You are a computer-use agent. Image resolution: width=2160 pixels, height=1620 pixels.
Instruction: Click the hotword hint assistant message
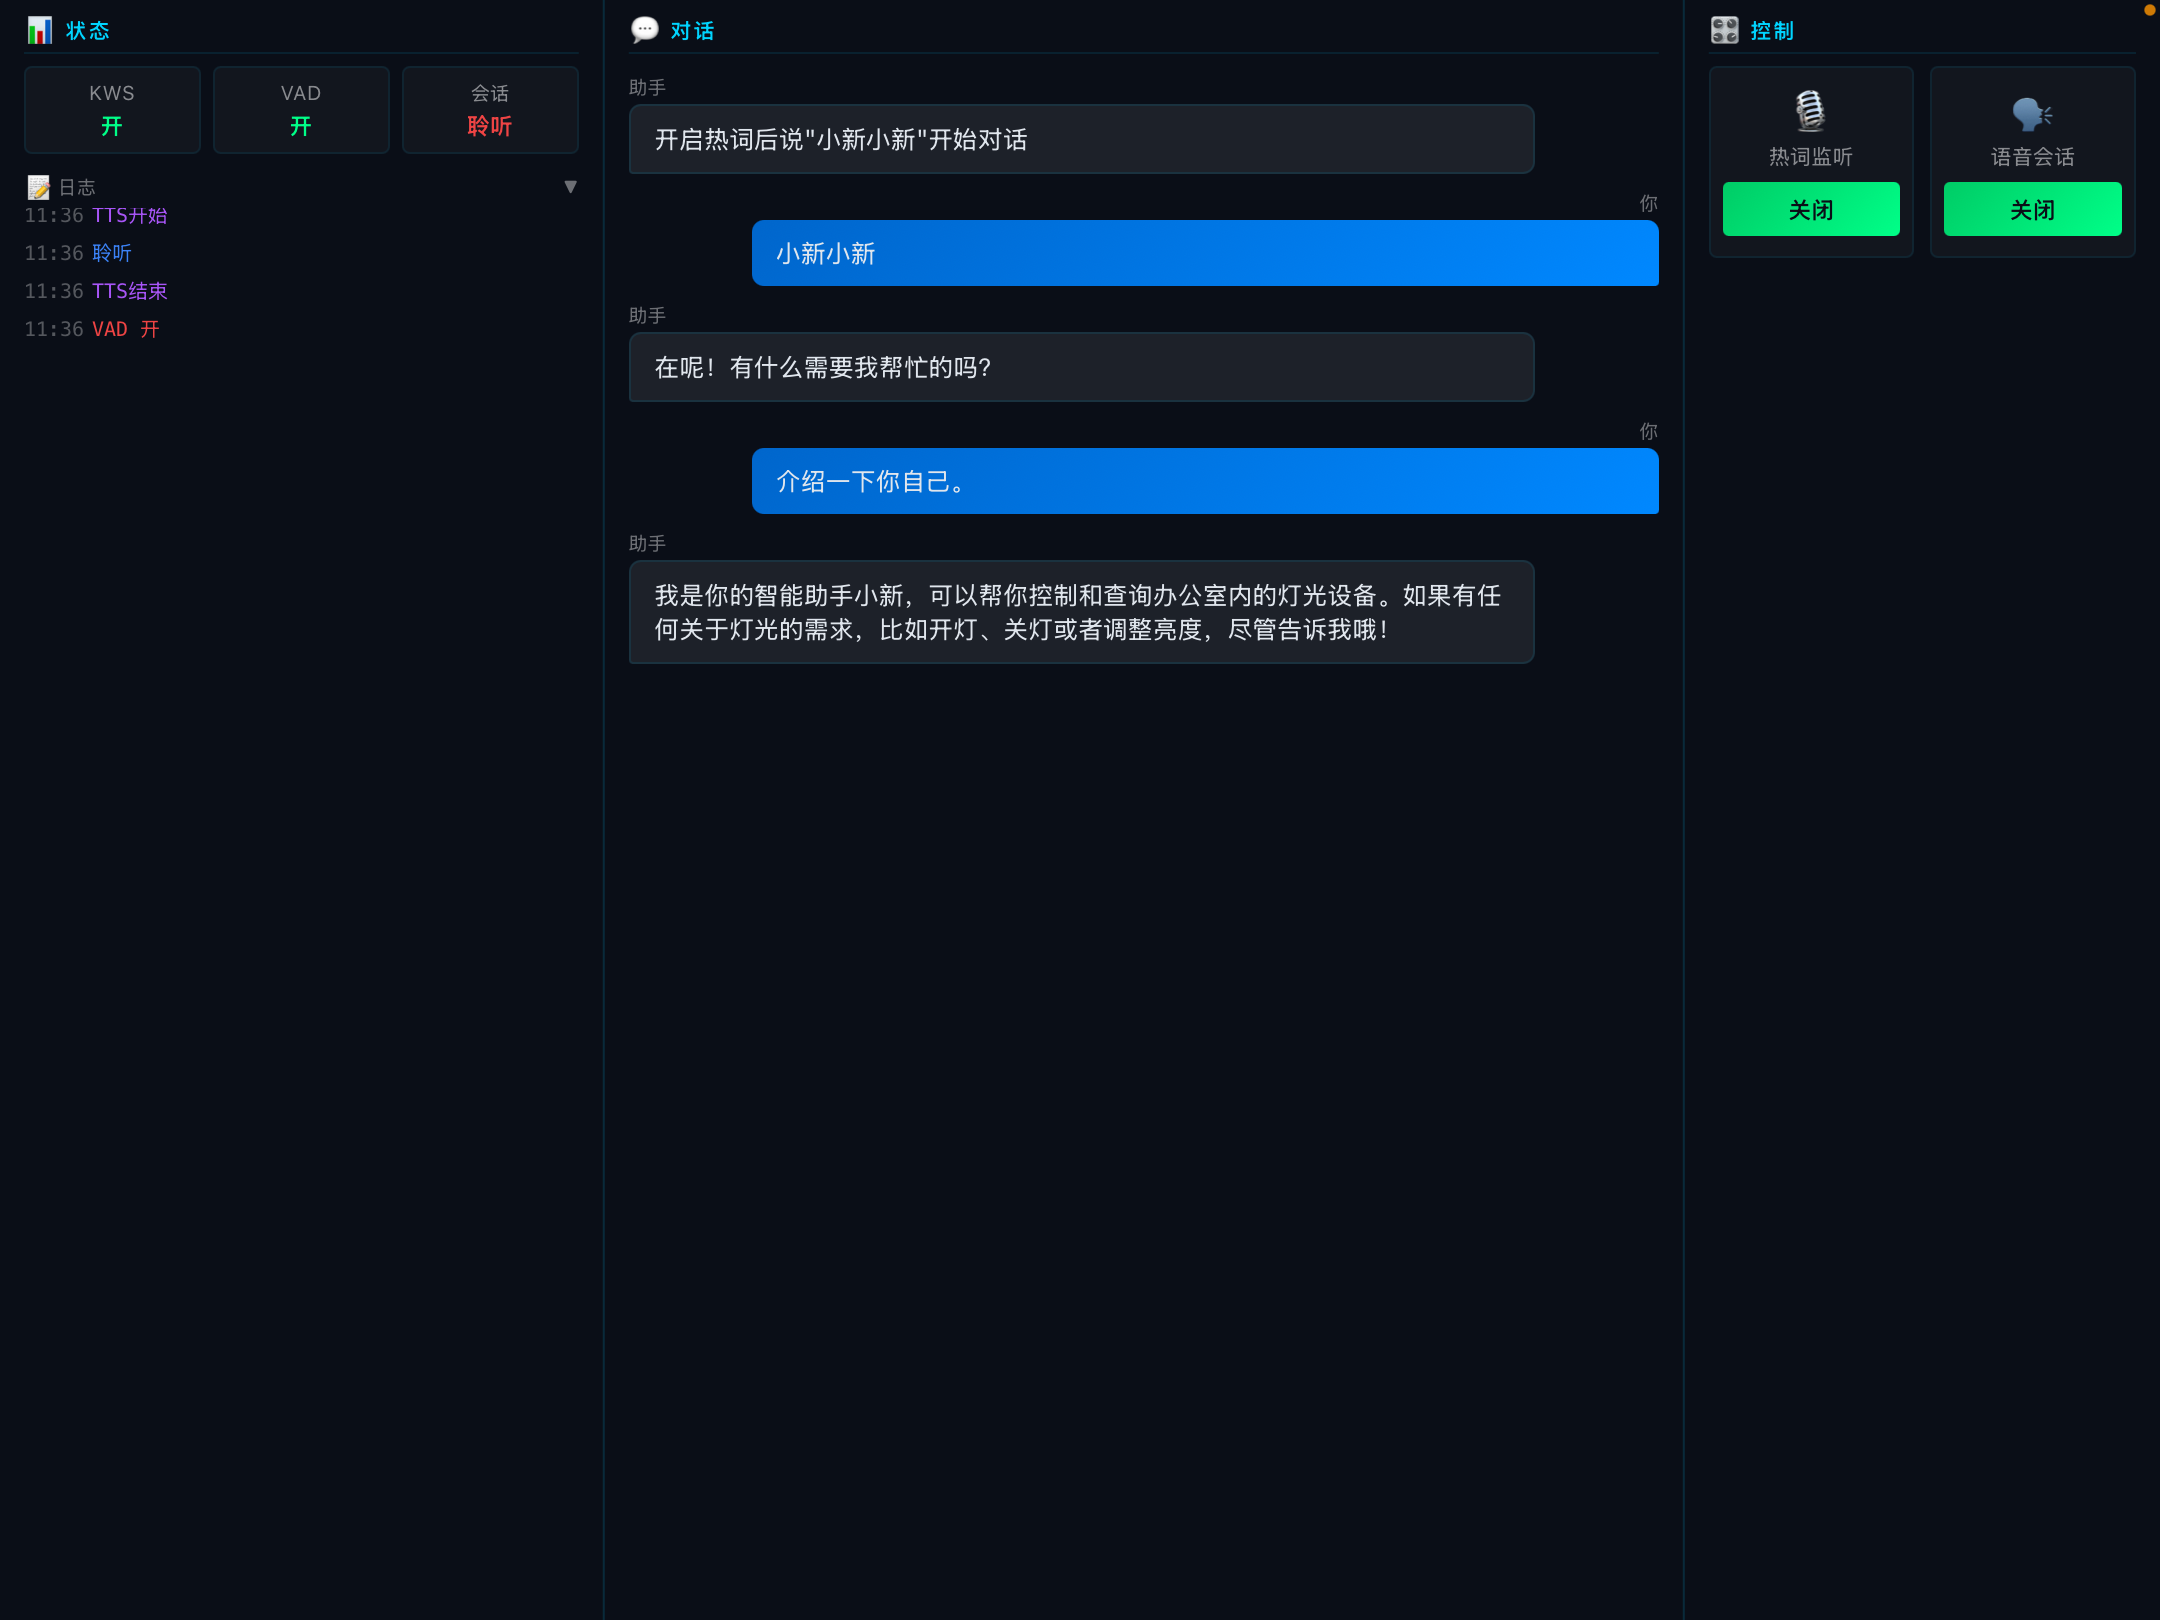click(1081, 139)
